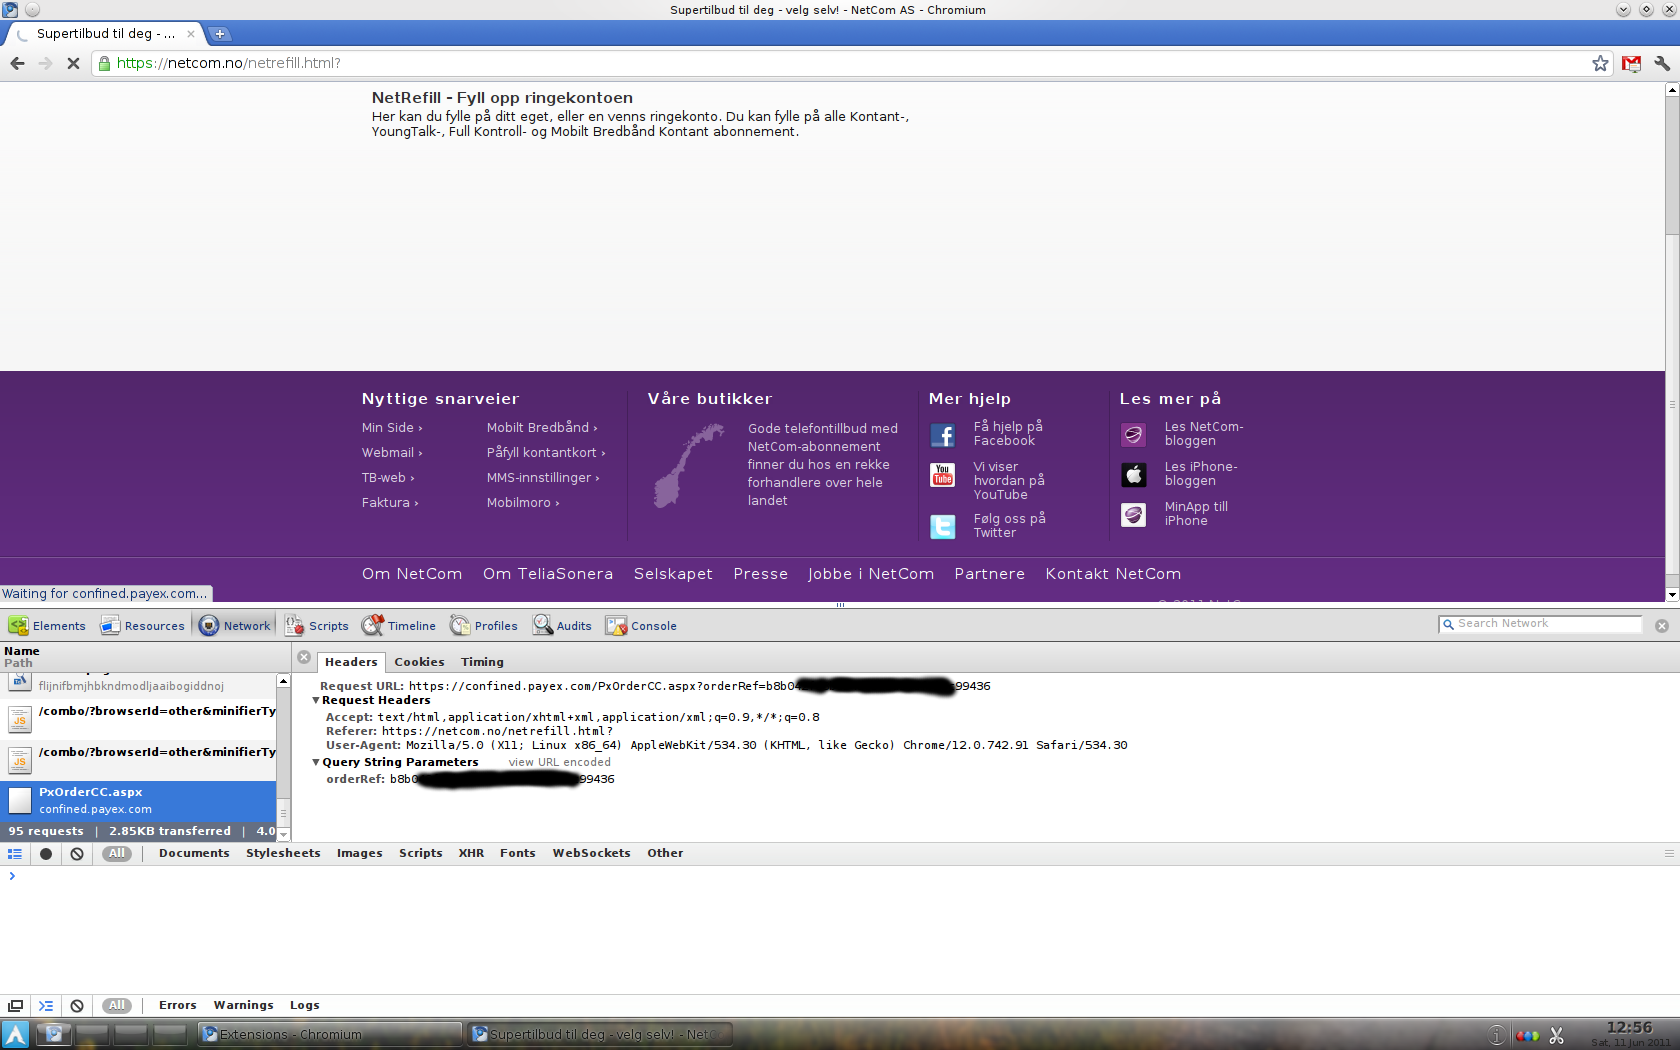Clear console log in the bottom bar

(x=77, y=1006)
